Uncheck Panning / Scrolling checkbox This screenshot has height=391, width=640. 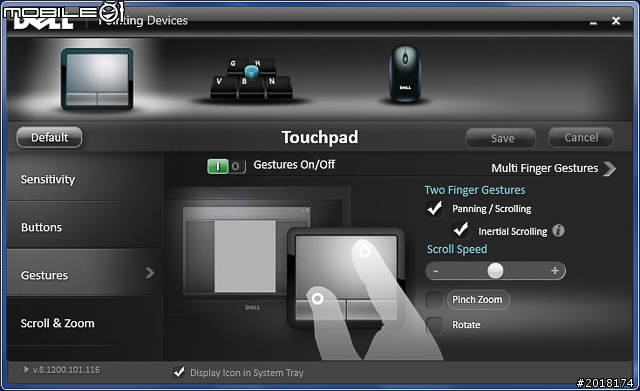434,209
